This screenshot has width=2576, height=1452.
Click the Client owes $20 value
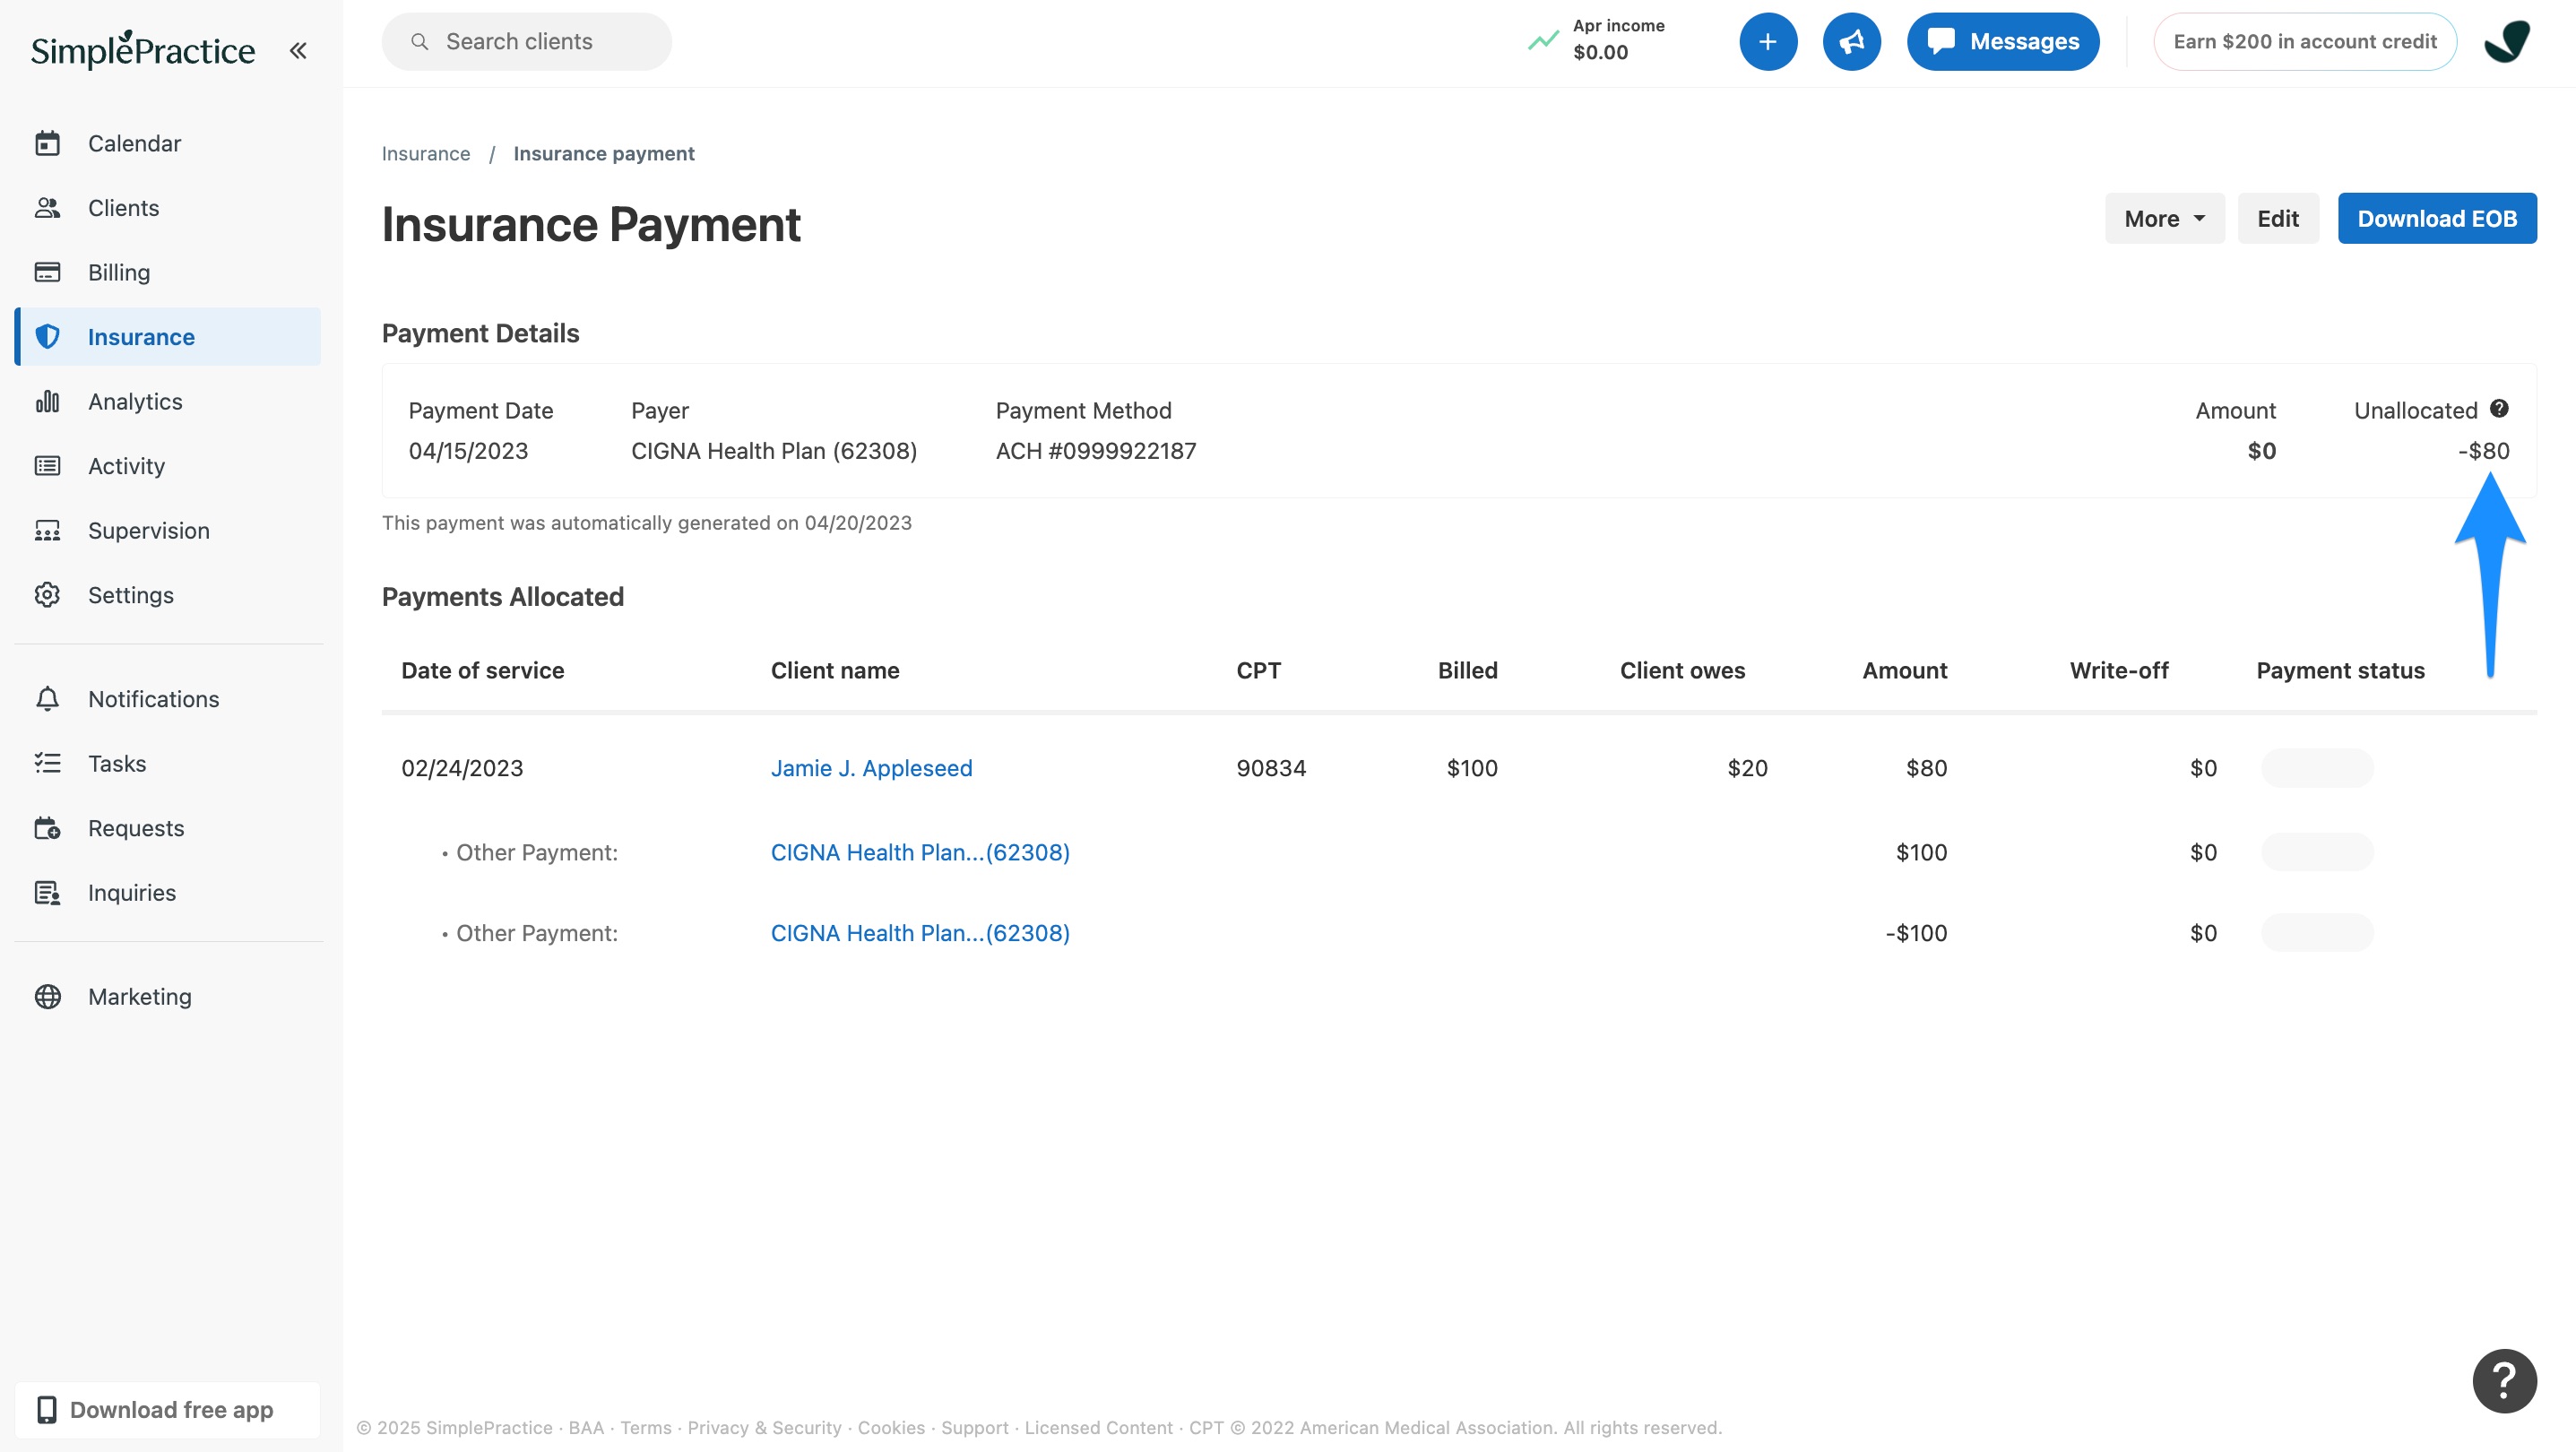pyautogui.click(x=1747, y=768)
